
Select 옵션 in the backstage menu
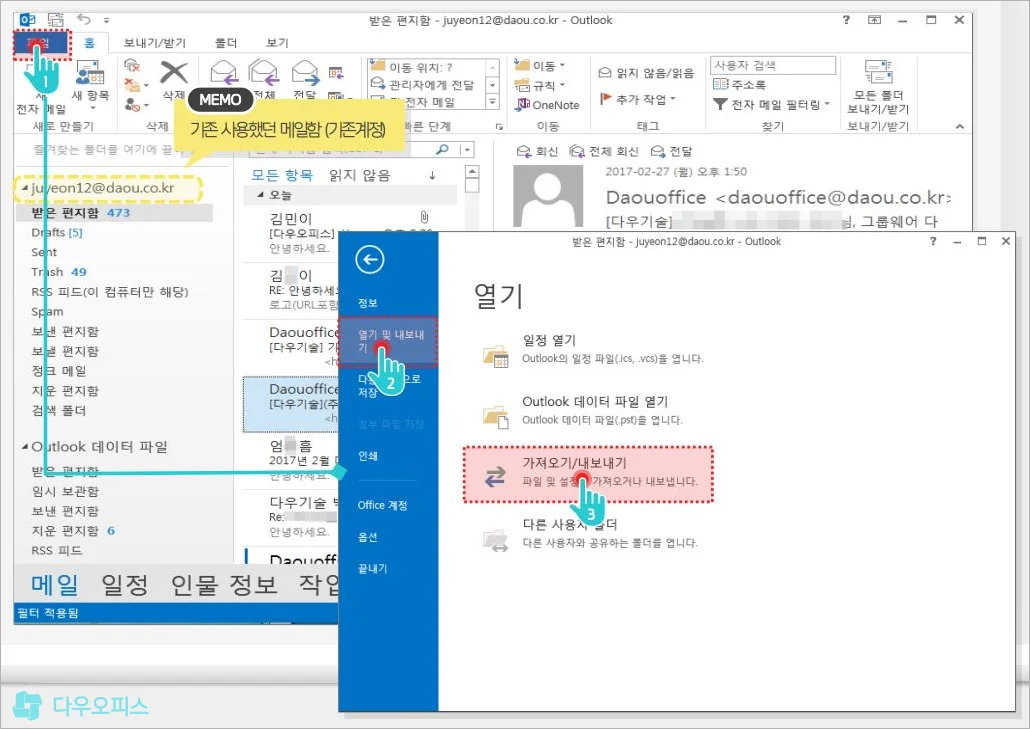(x=367, y=537)
